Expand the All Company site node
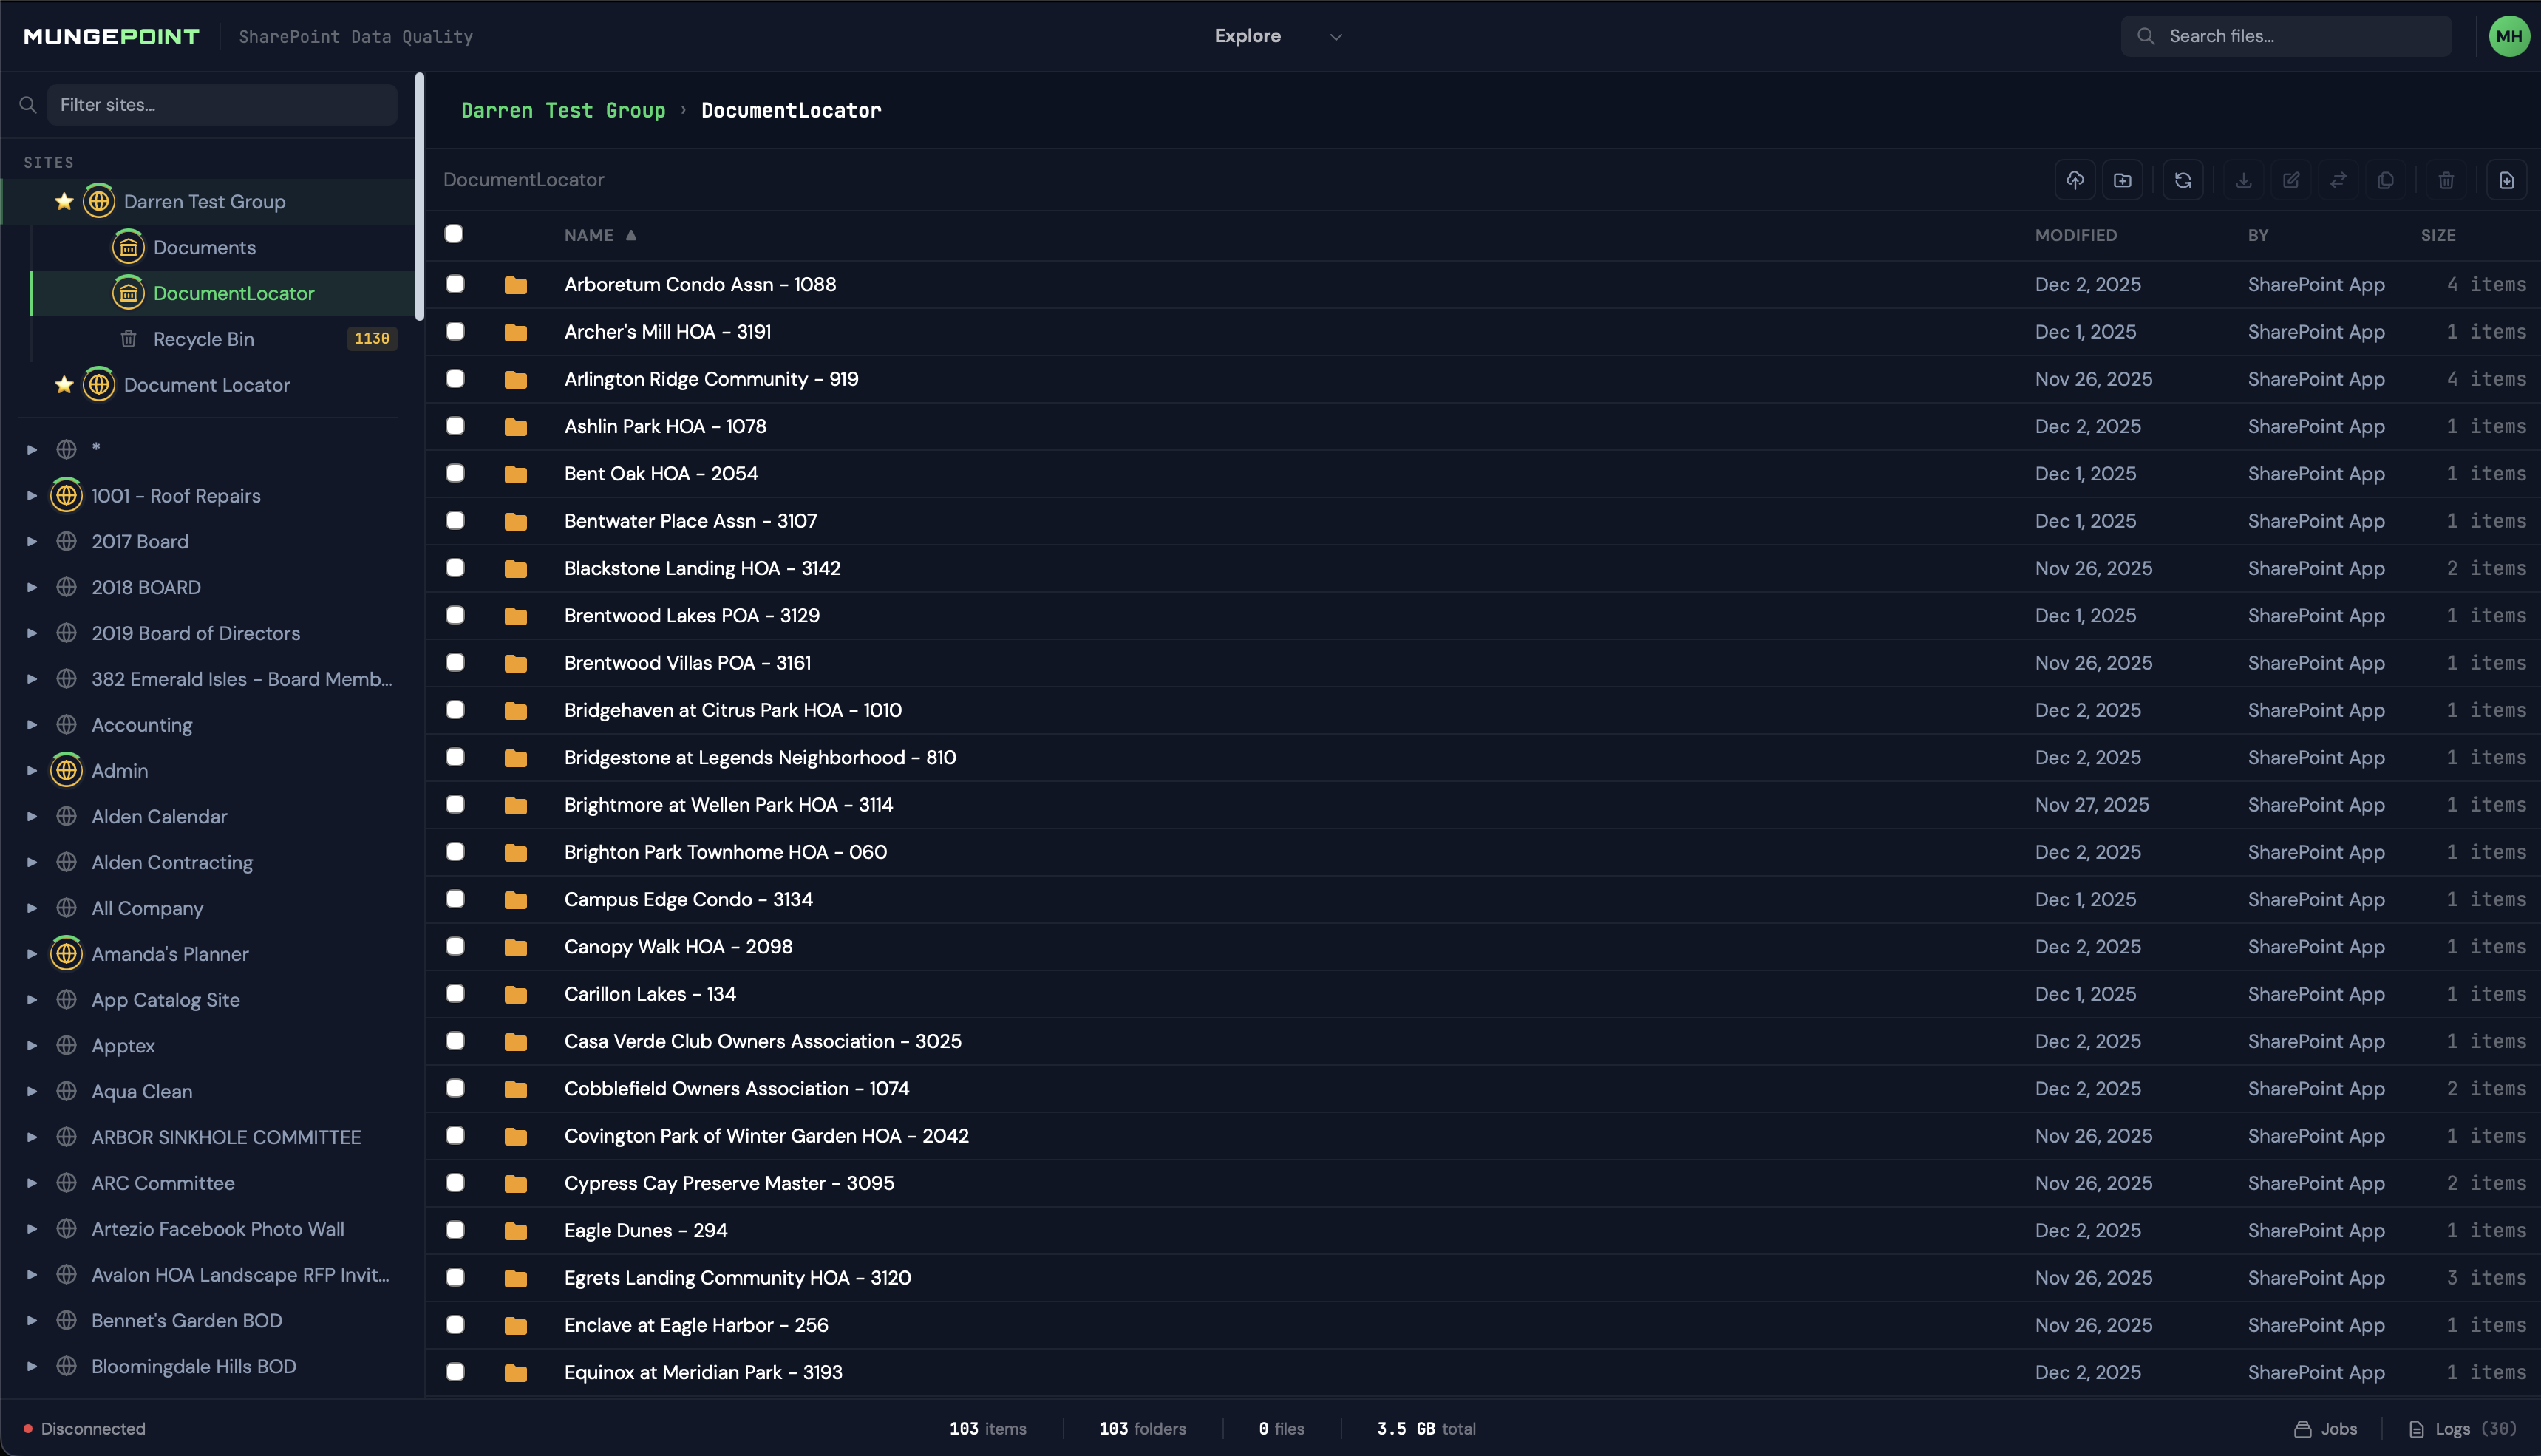 pyautogui.click(x=32, y=908)
